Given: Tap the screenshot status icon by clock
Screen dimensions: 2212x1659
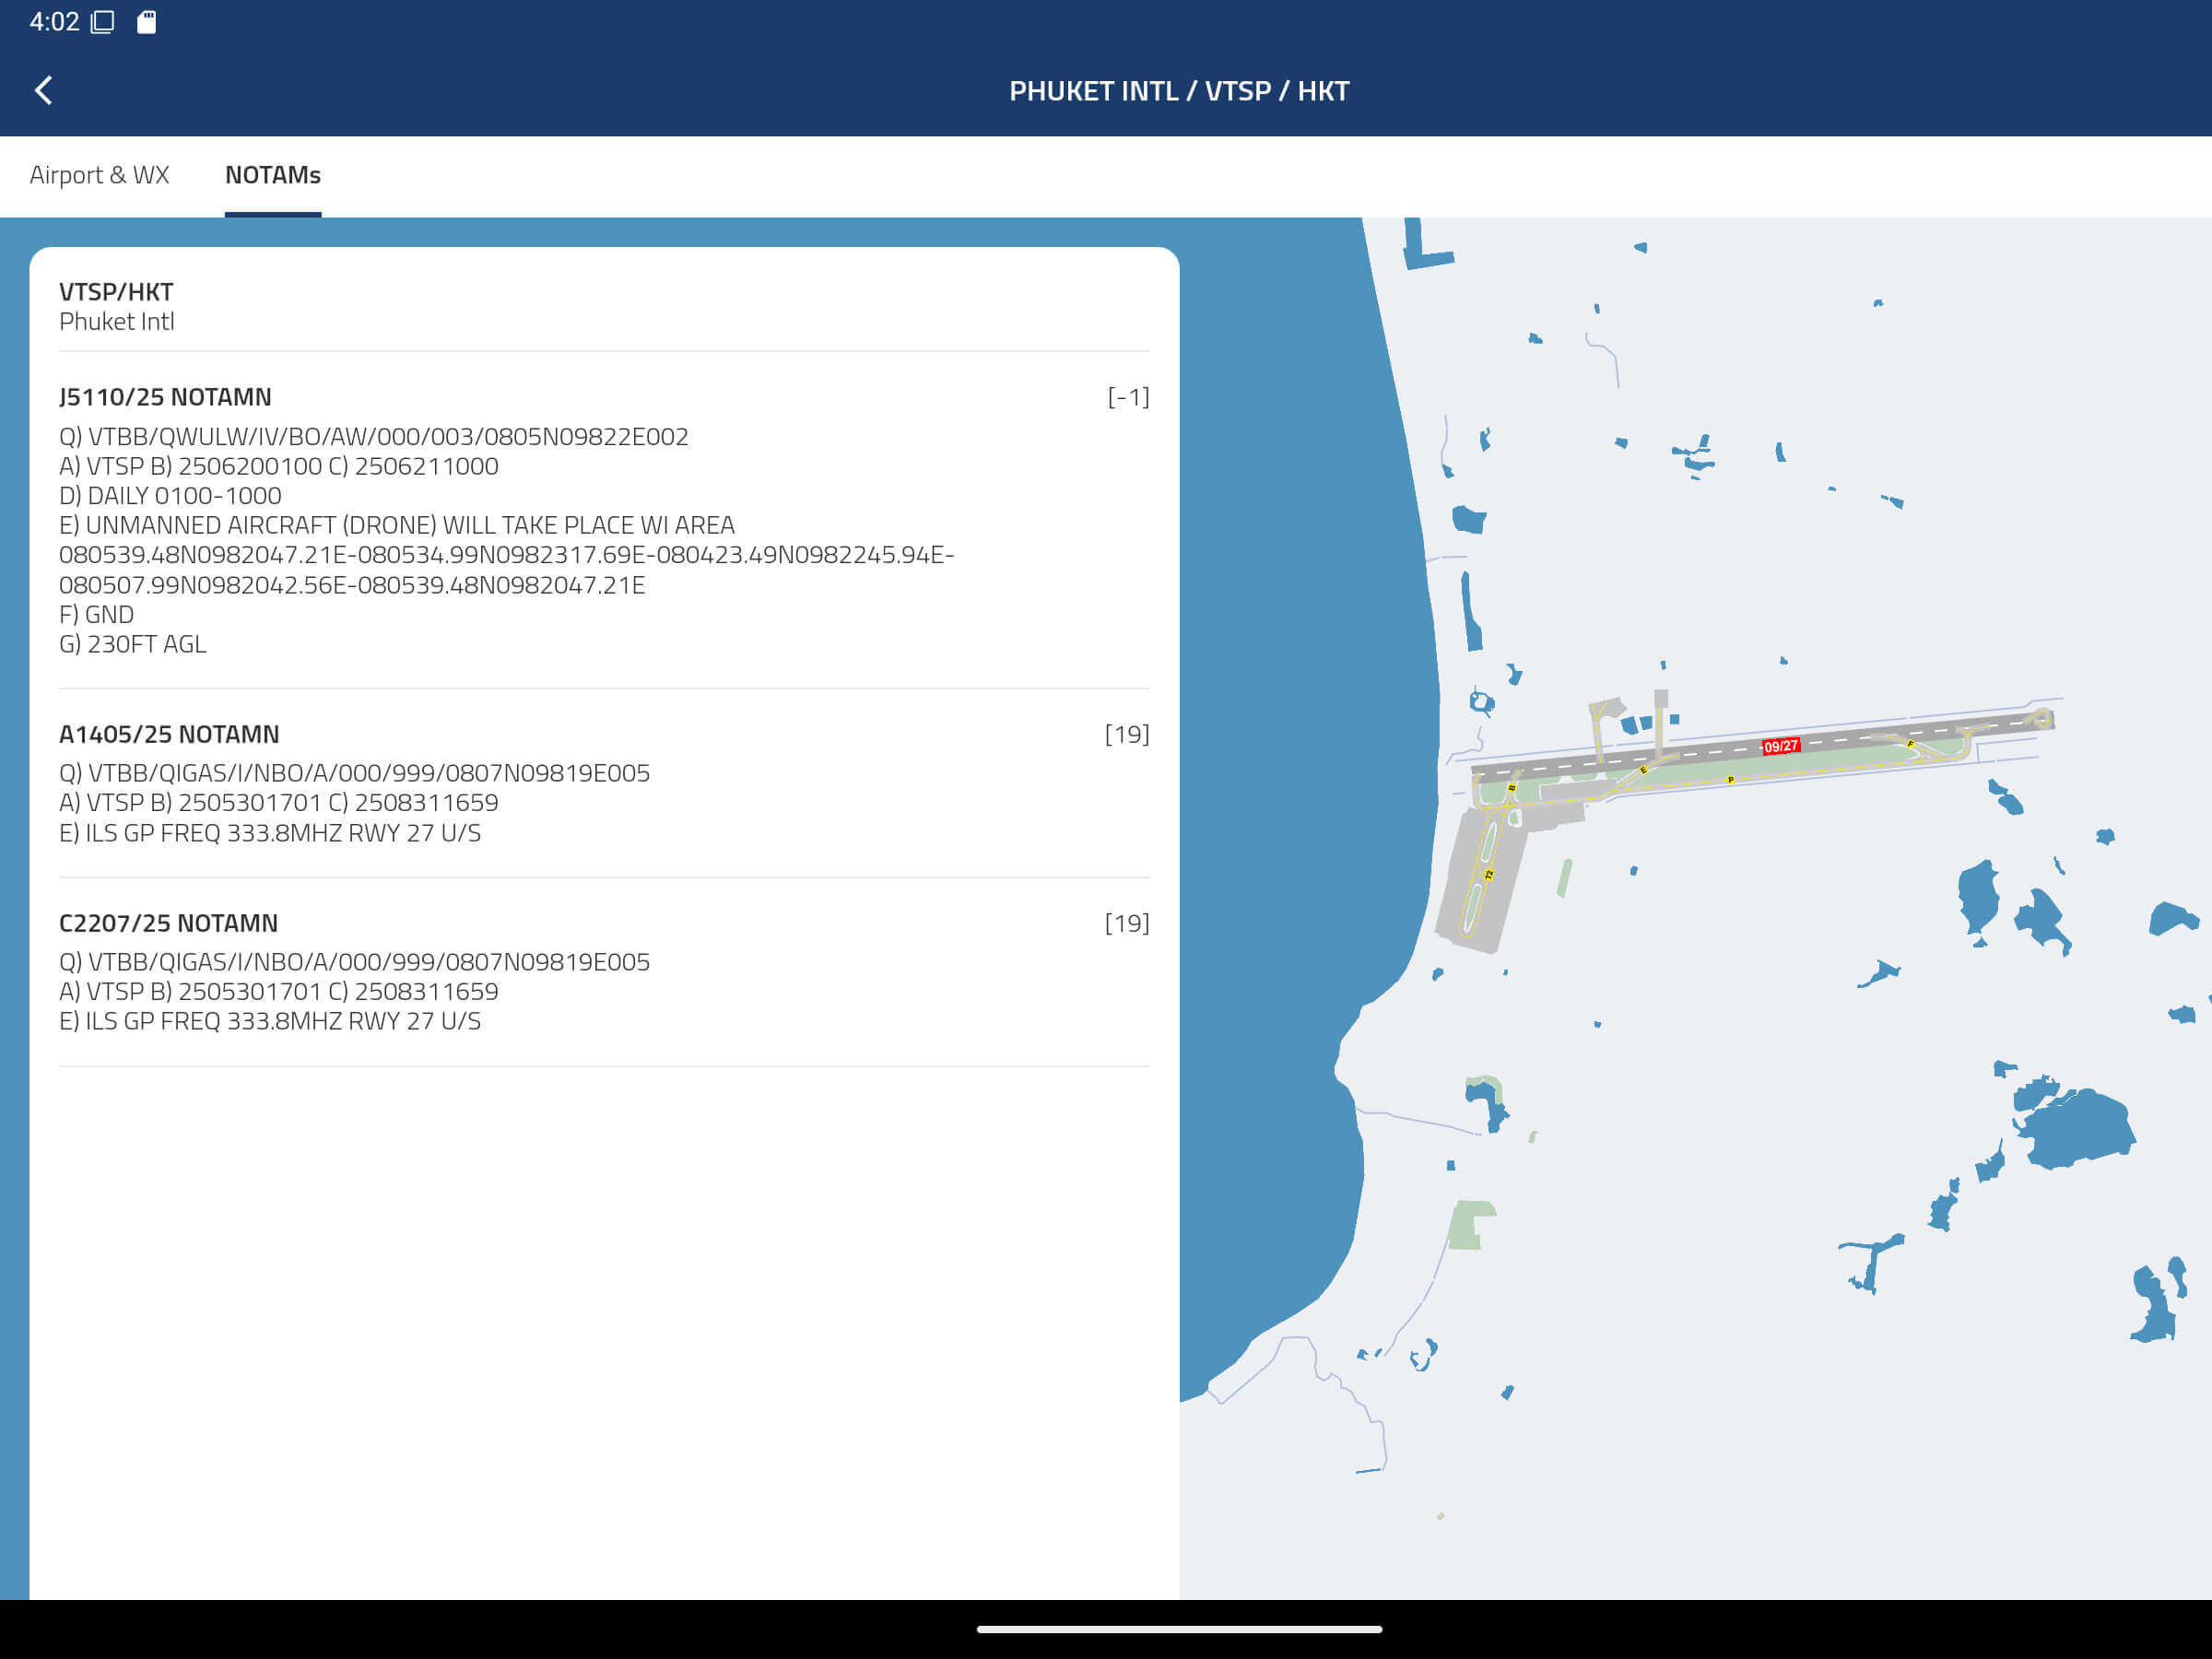Looking at the screenshot, I should click(103, 22).
